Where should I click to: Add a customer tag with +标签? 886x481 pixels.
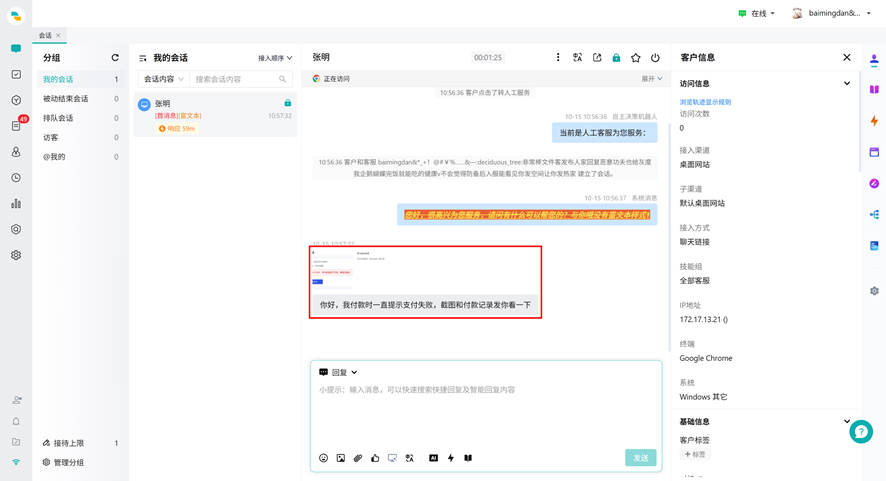[695, 454]
